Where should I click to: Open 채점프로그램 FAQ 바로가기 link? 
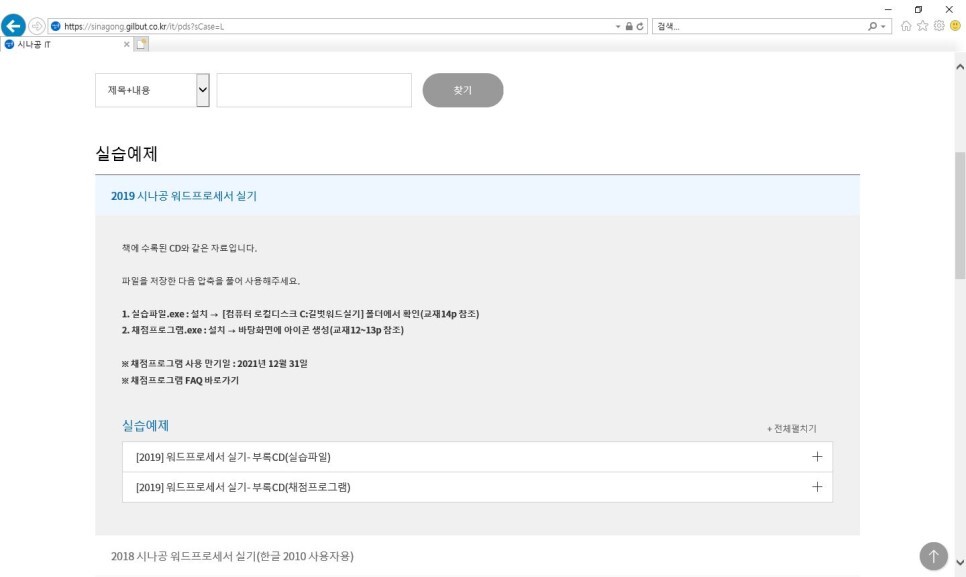(180, 381)
